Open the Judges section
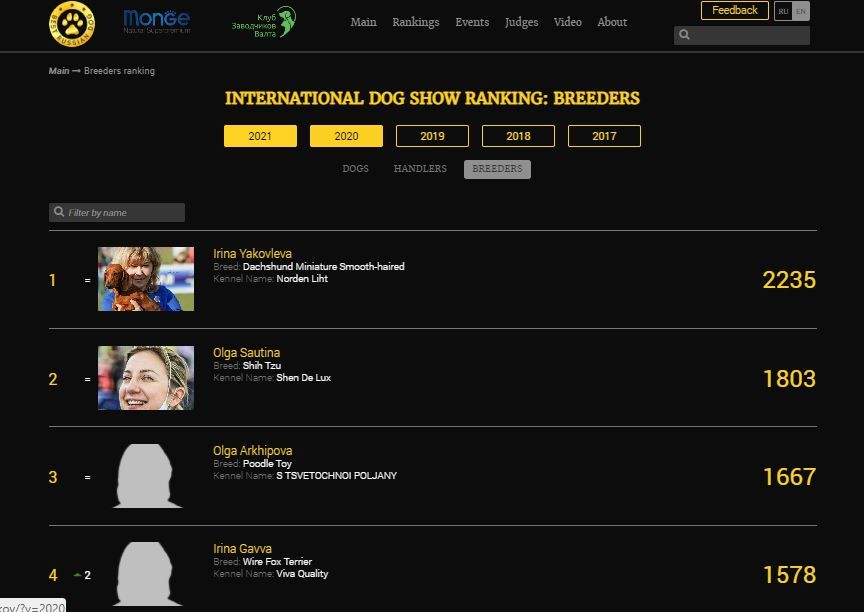Screen dimensions: 864x612 521,22
